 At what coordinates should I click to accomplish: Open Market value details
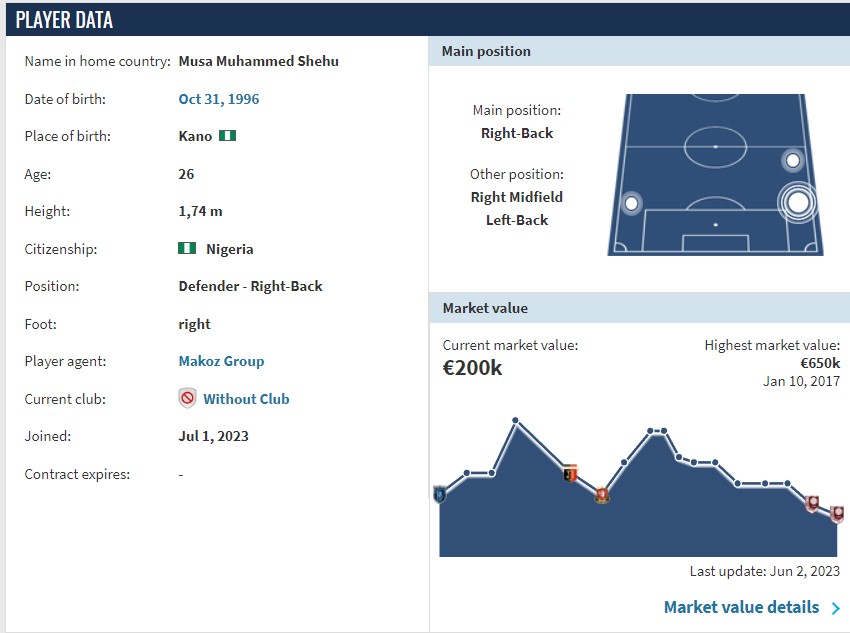[741, 607]
